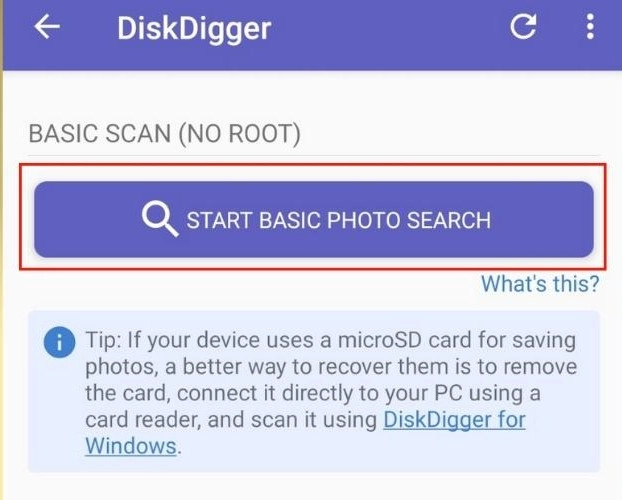Open the three-dot overflow menu
This screenshot has height=500, width=622.
(x=590, y=27)
